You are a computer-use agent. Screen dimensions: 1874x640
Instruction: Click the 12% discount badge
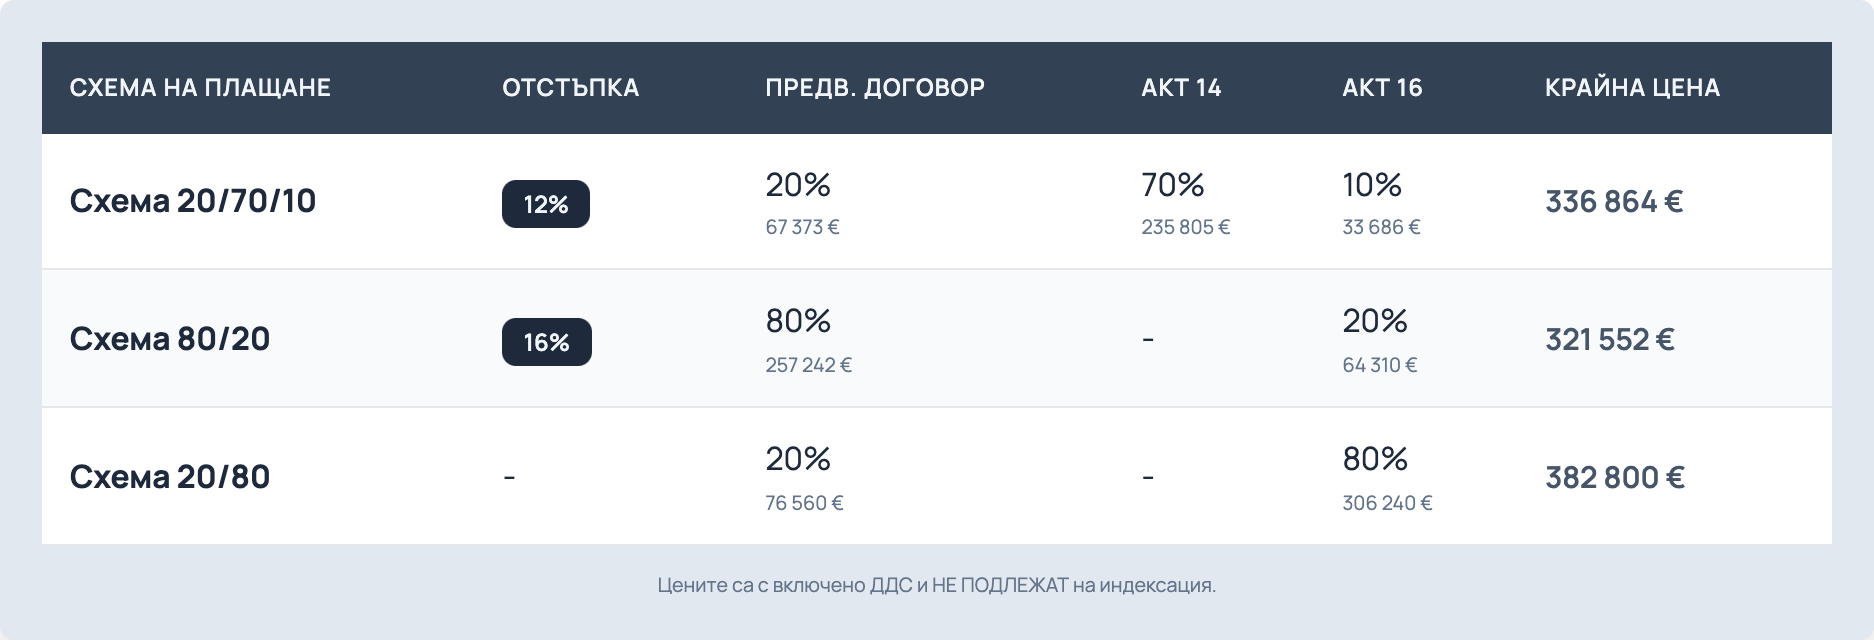546,205
